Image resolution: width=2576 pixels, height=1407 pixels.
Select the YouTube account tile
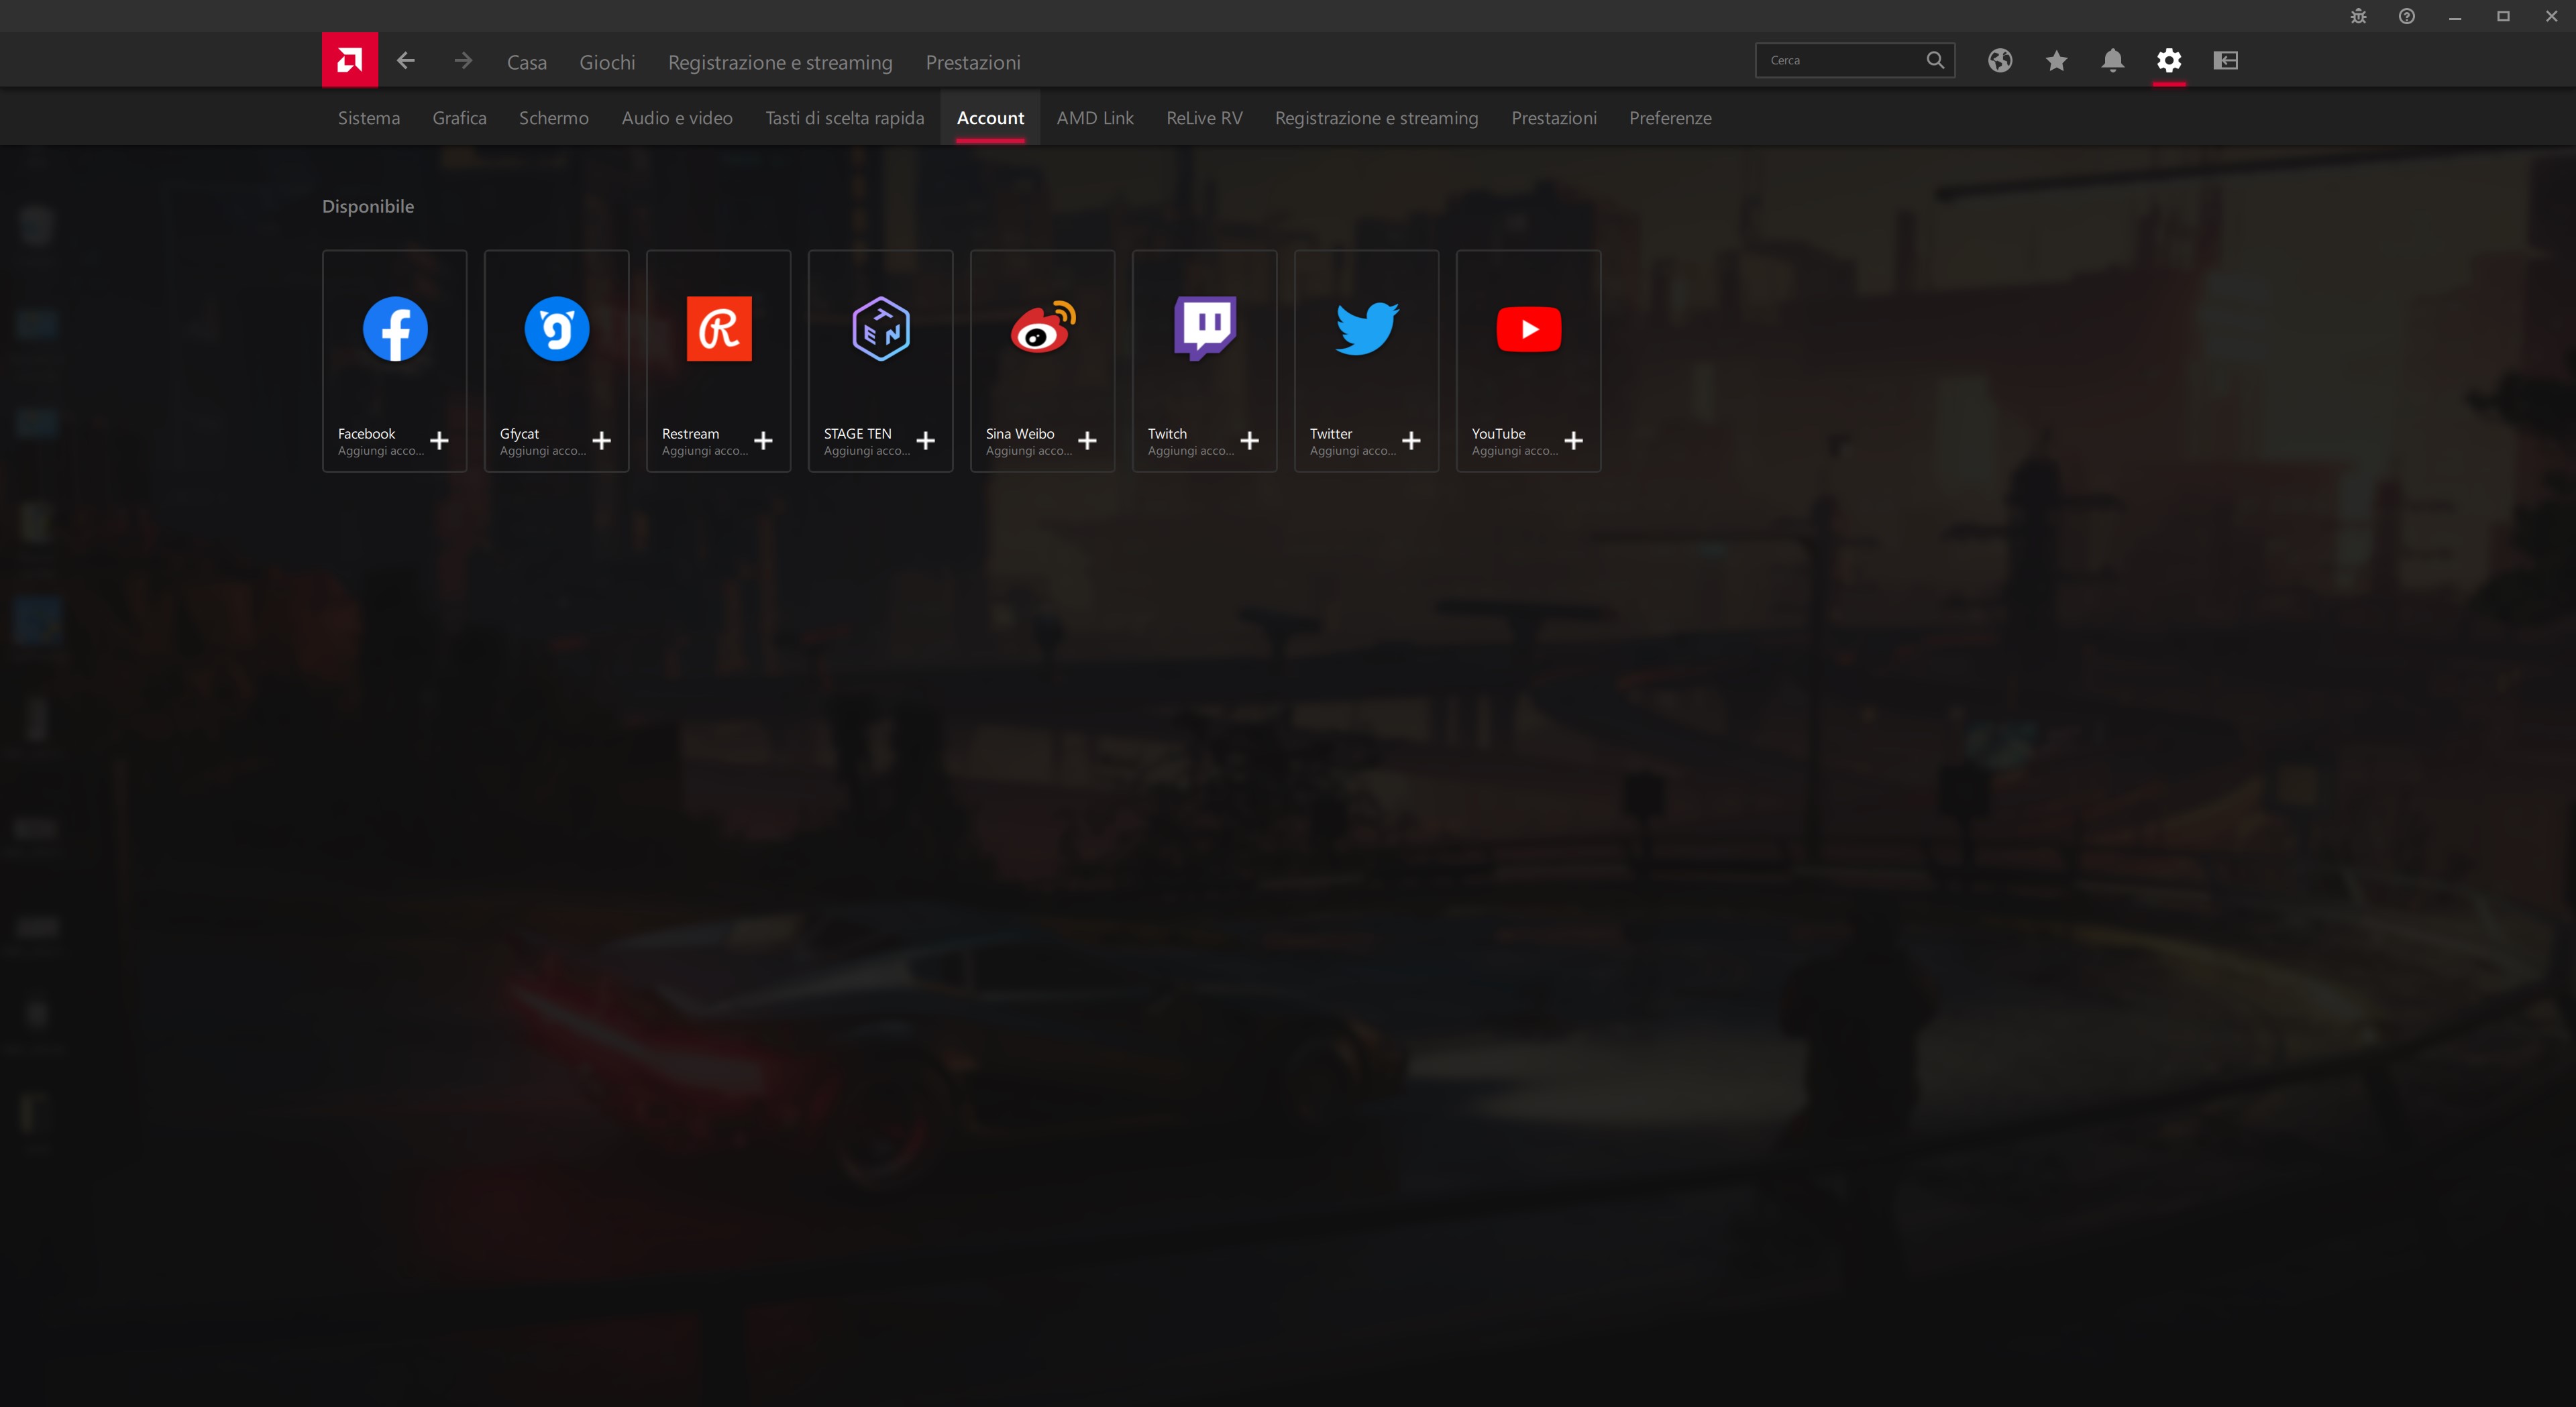pyautogui.click(x=1527, y=360)
